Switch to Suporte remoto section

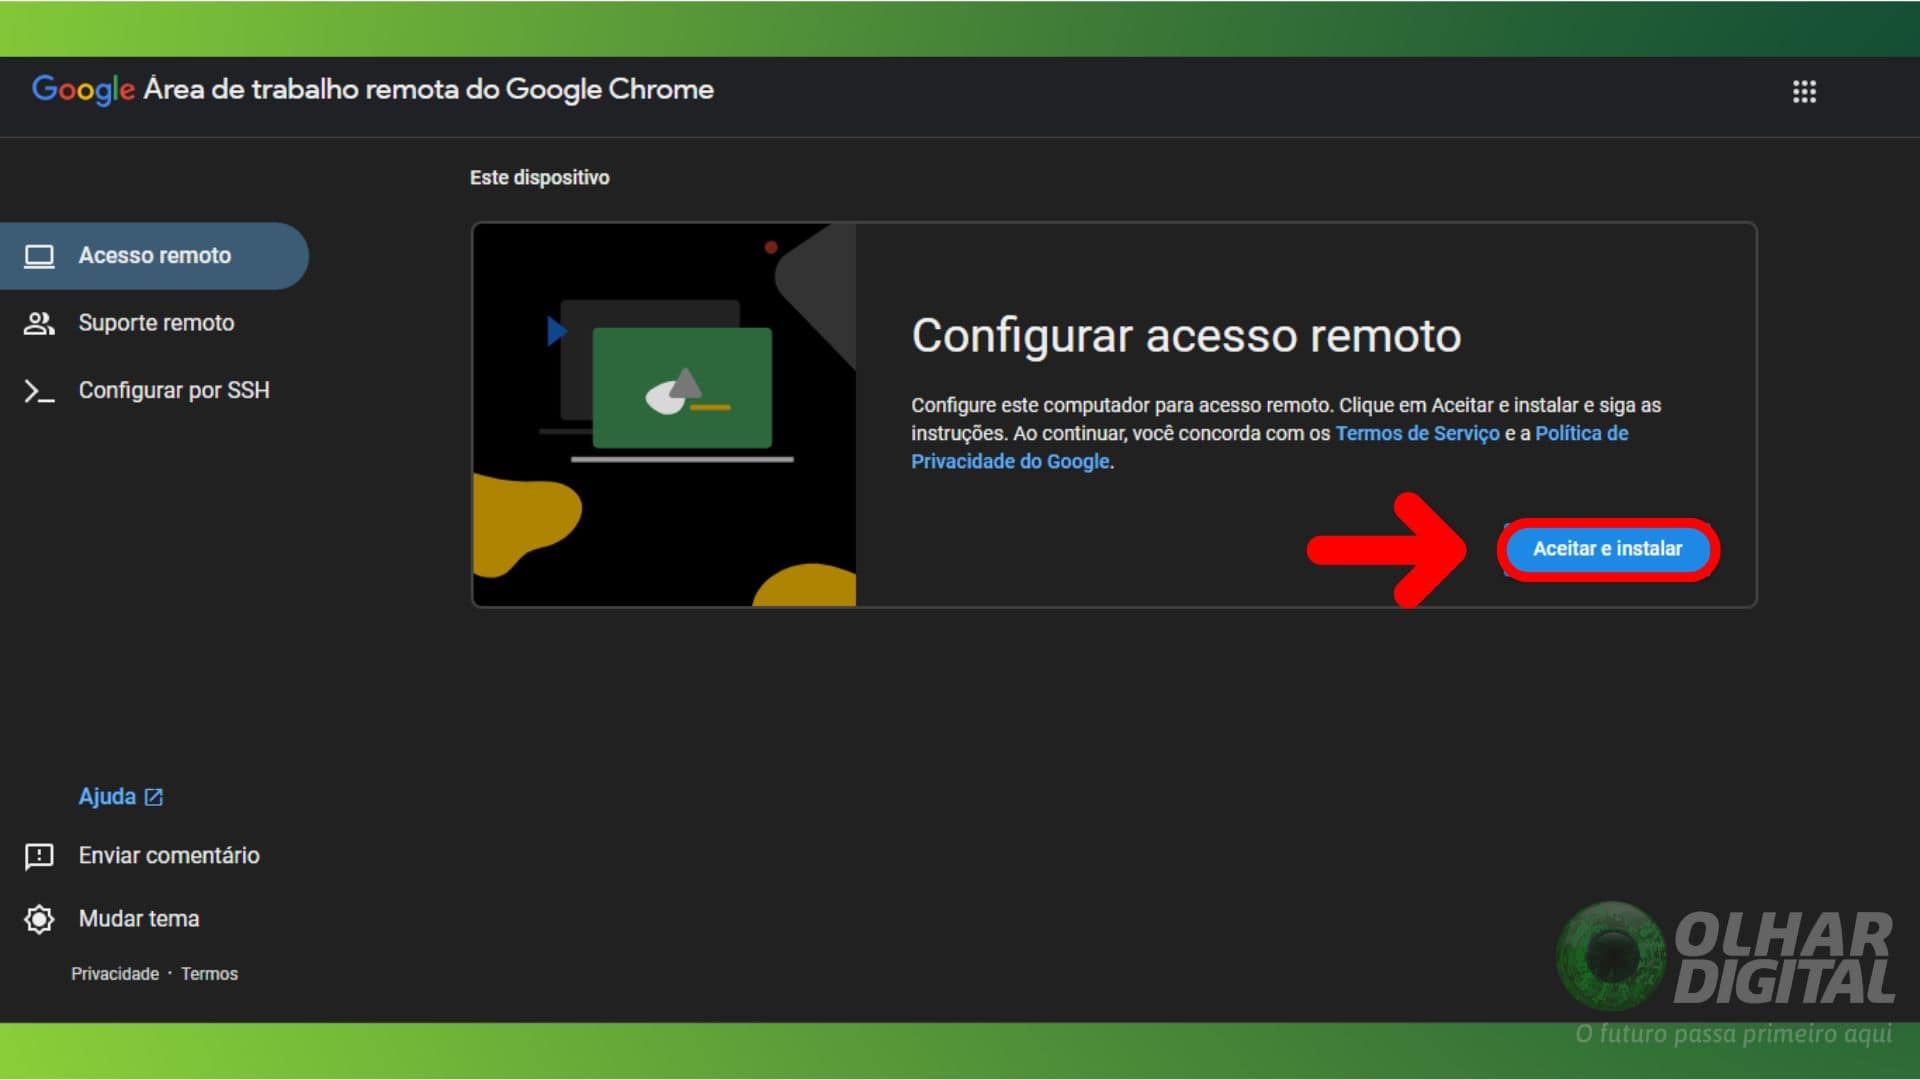[154, 323]
